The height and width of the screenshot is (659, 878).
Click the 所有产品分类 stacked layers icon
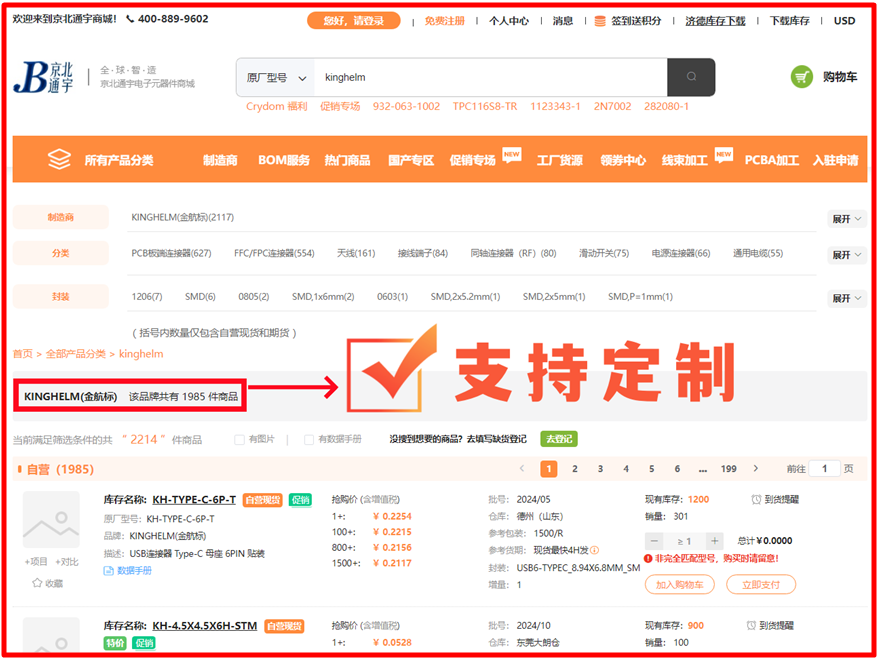pos(60,160)
